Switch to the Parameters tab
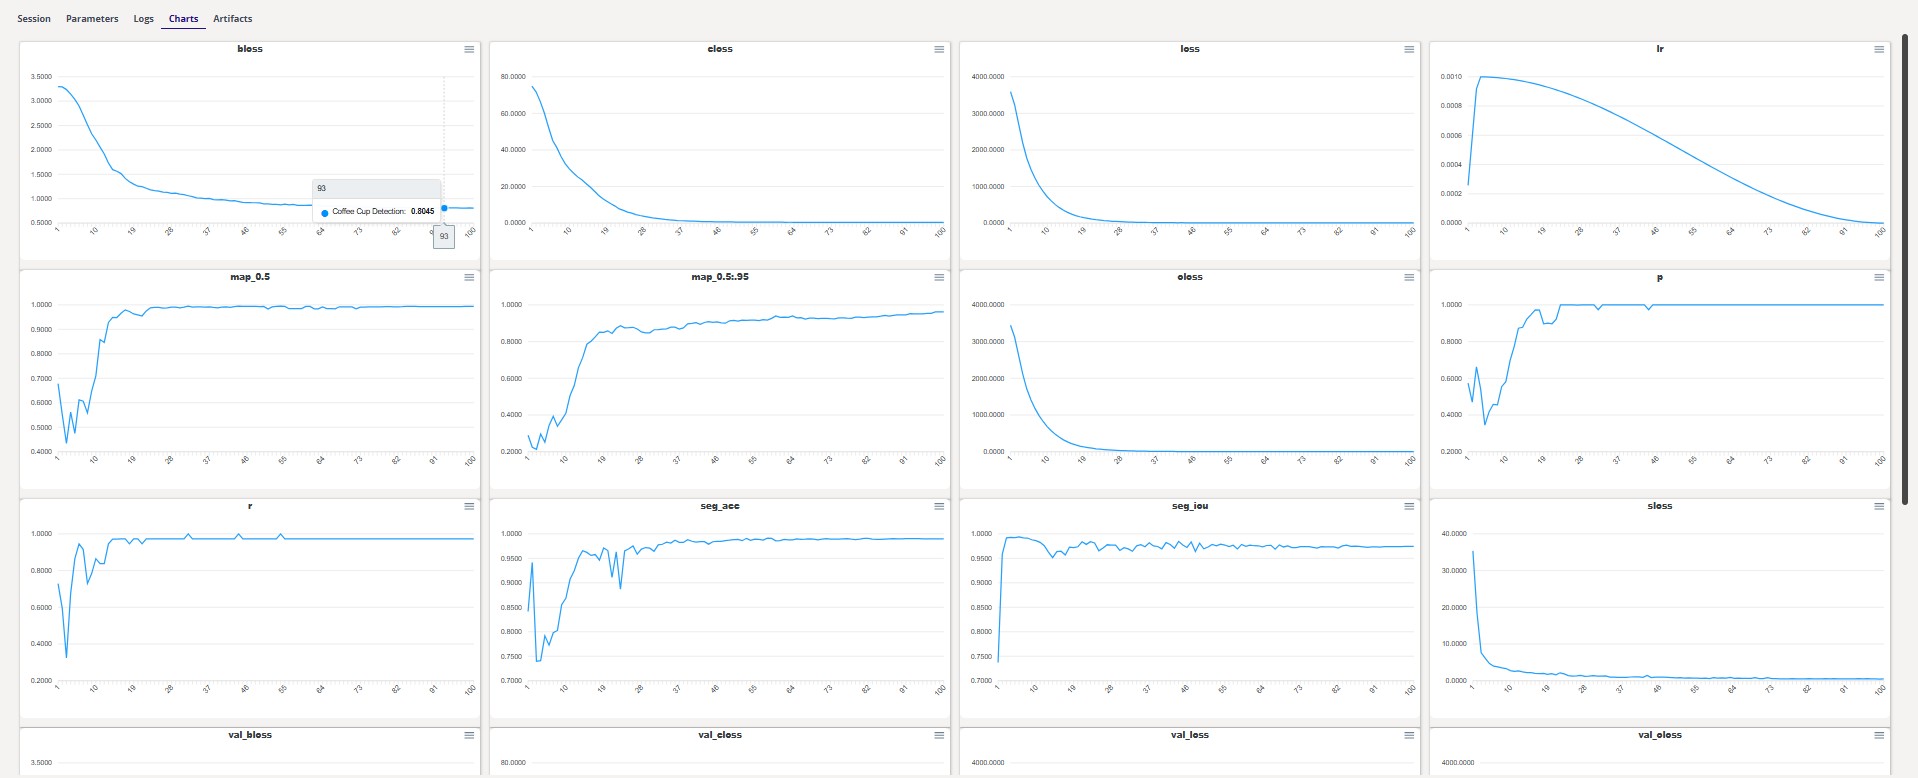1918x778 pixels. [x=92, y=19]
